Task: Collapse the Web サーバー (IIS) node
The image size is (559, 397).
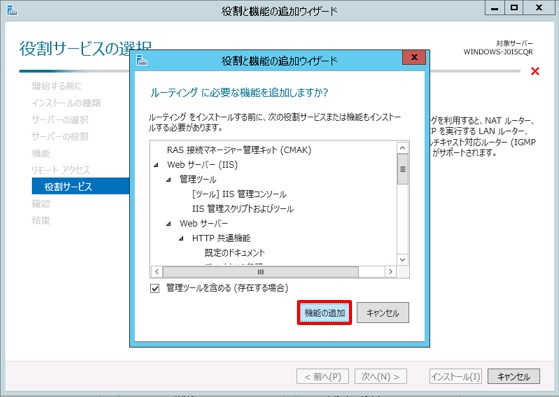Action: (156, 165)
